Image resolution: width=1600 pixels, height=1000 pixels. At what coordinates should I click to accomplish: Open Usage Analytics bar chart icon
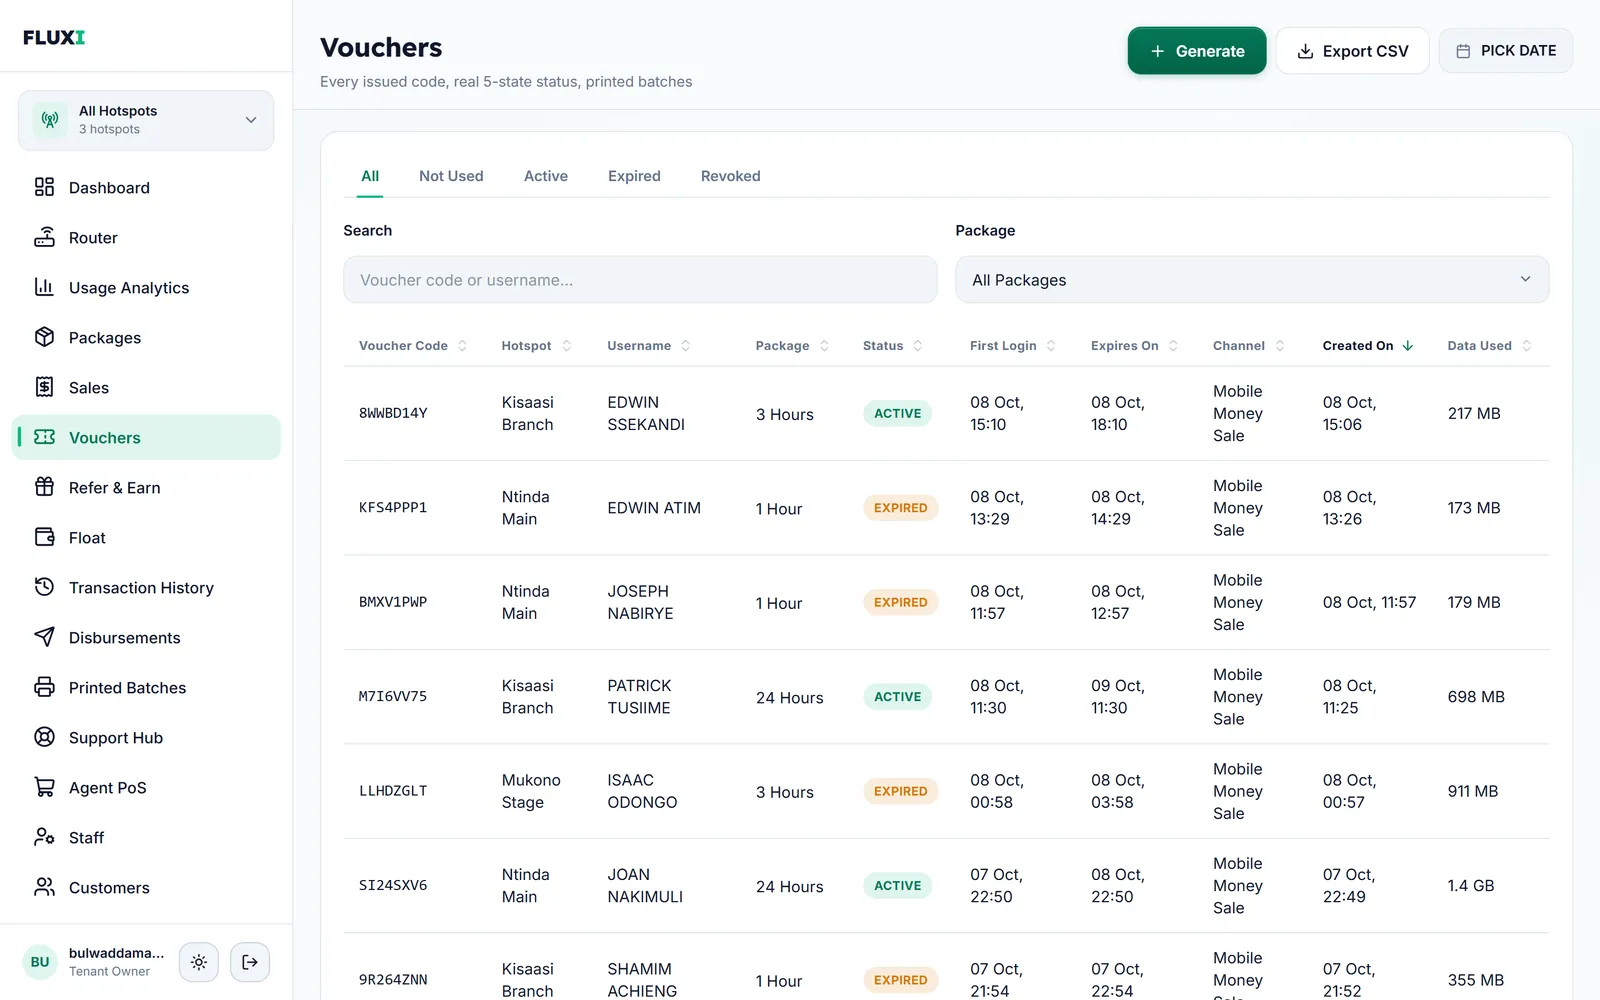pyautogui.click(x=44, y=287)
